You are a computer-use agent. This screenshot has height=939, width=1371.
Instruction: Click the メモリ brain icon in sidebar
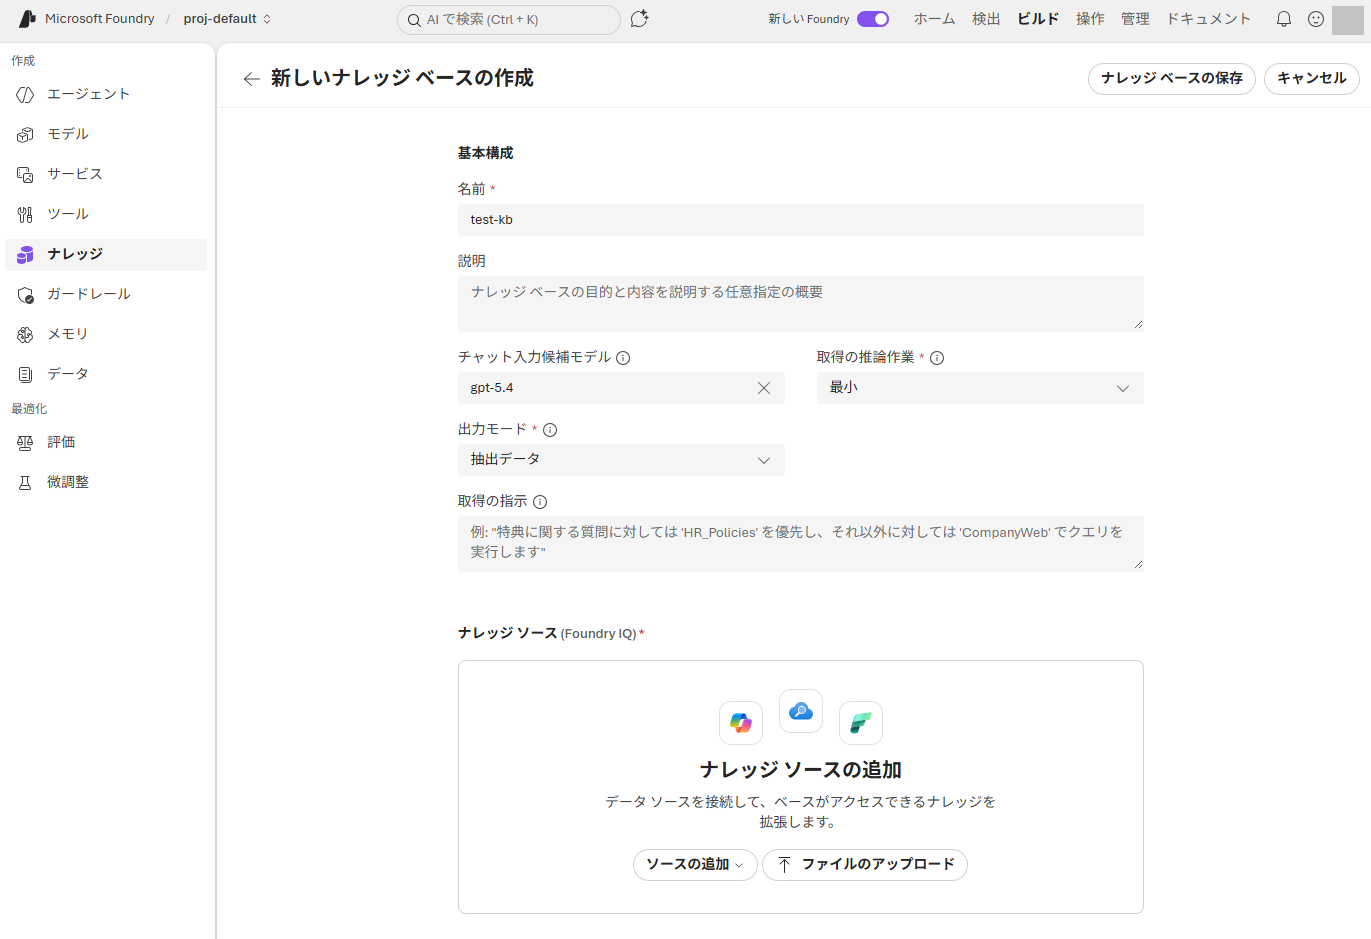coord(25,334)
